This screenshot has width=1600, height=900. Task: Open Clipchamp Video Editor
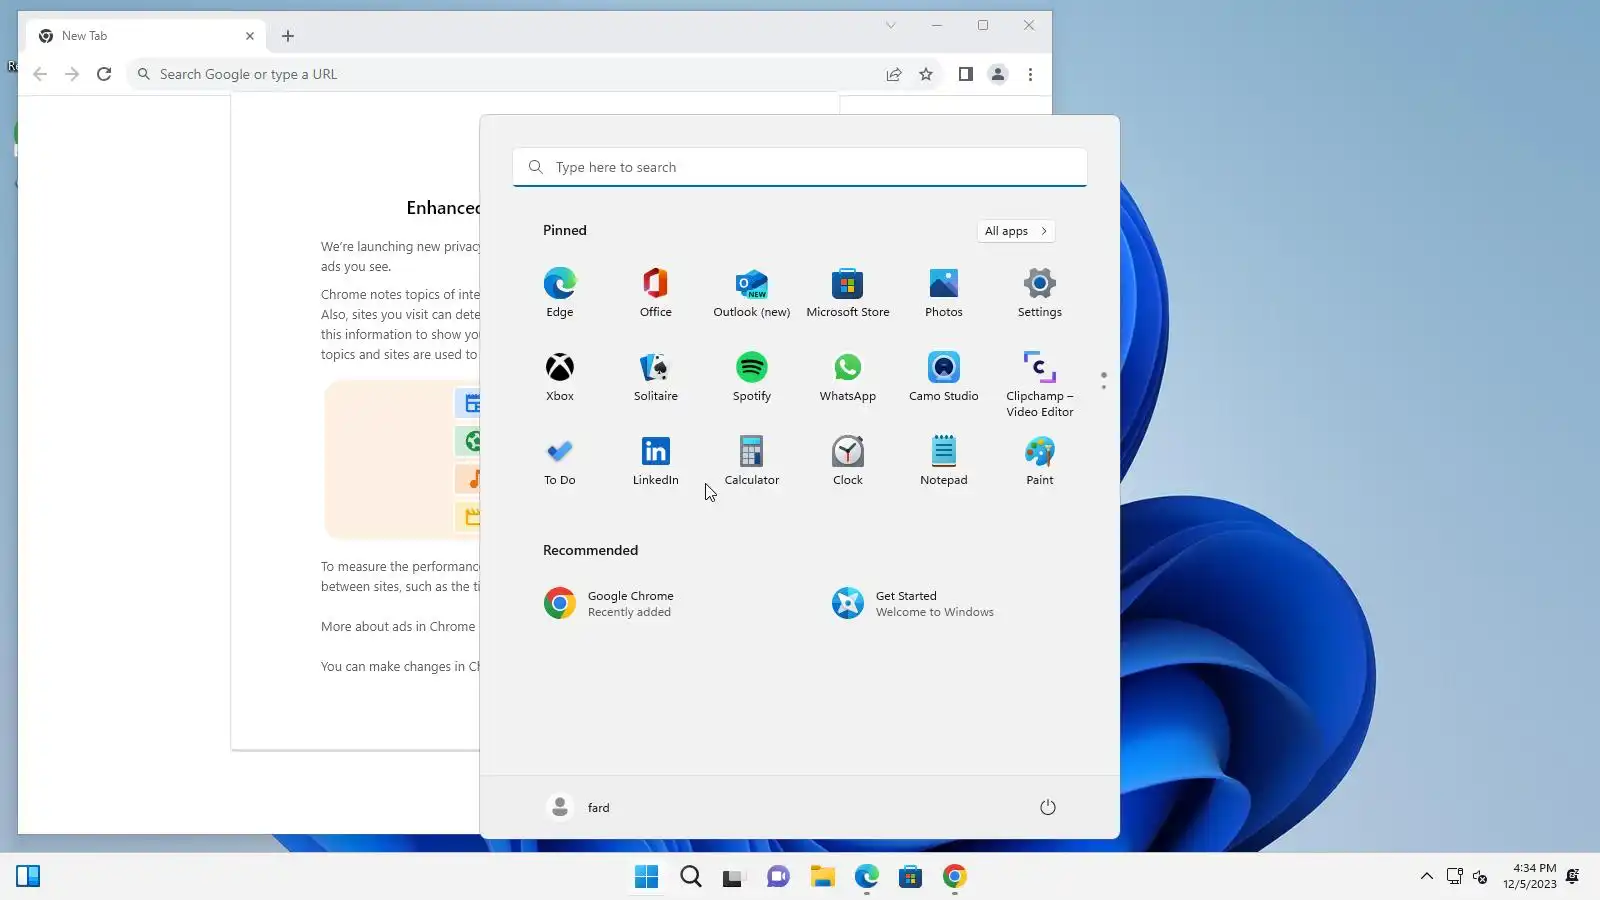click(x=1040, y=384)
